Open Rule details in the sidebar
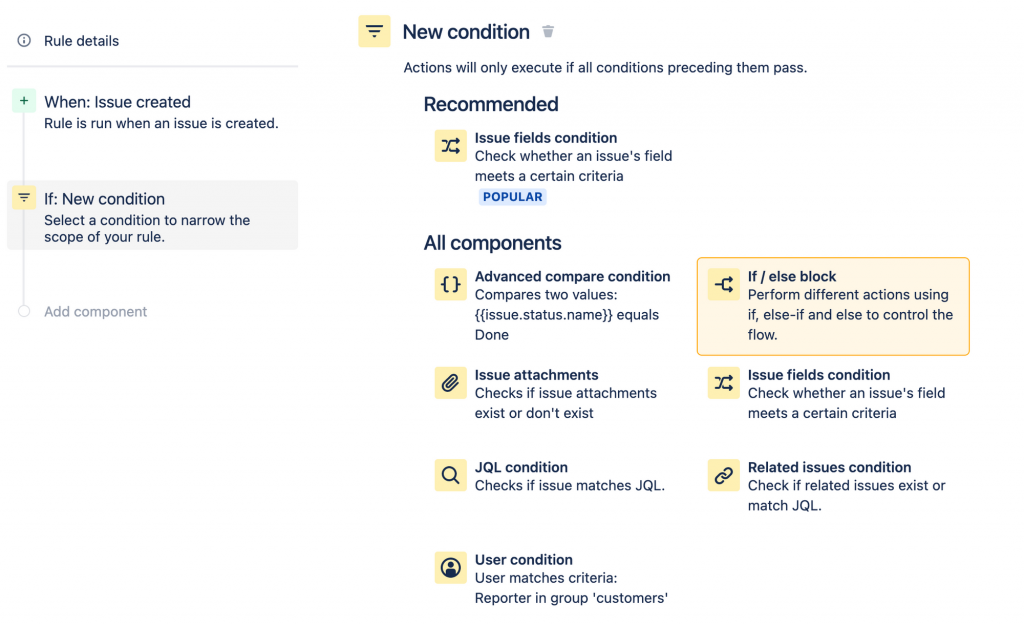1024x624 pixels. pos(81,41)
